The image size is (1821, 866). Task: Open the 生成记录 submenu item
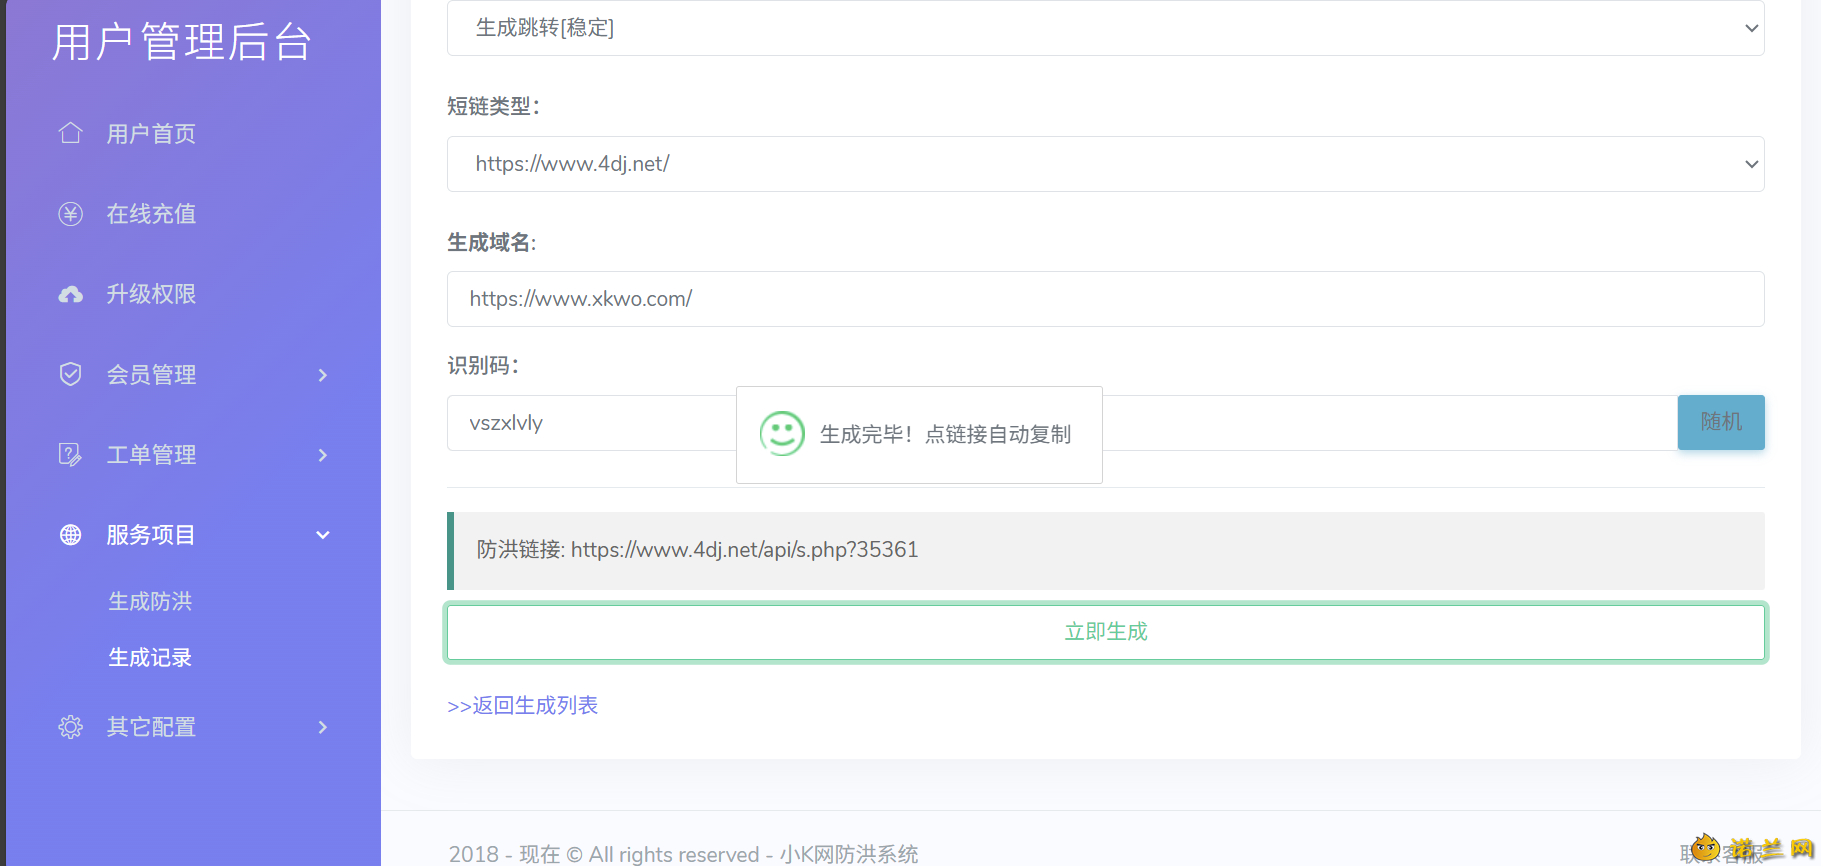[x=150, y=657]
